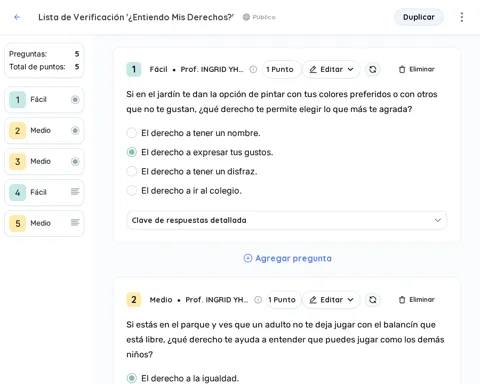The image size is (480, 384).
Task: Jump to question 4 Fácil in sidebar
Action: pyautogui.click(x=44, y=192)
